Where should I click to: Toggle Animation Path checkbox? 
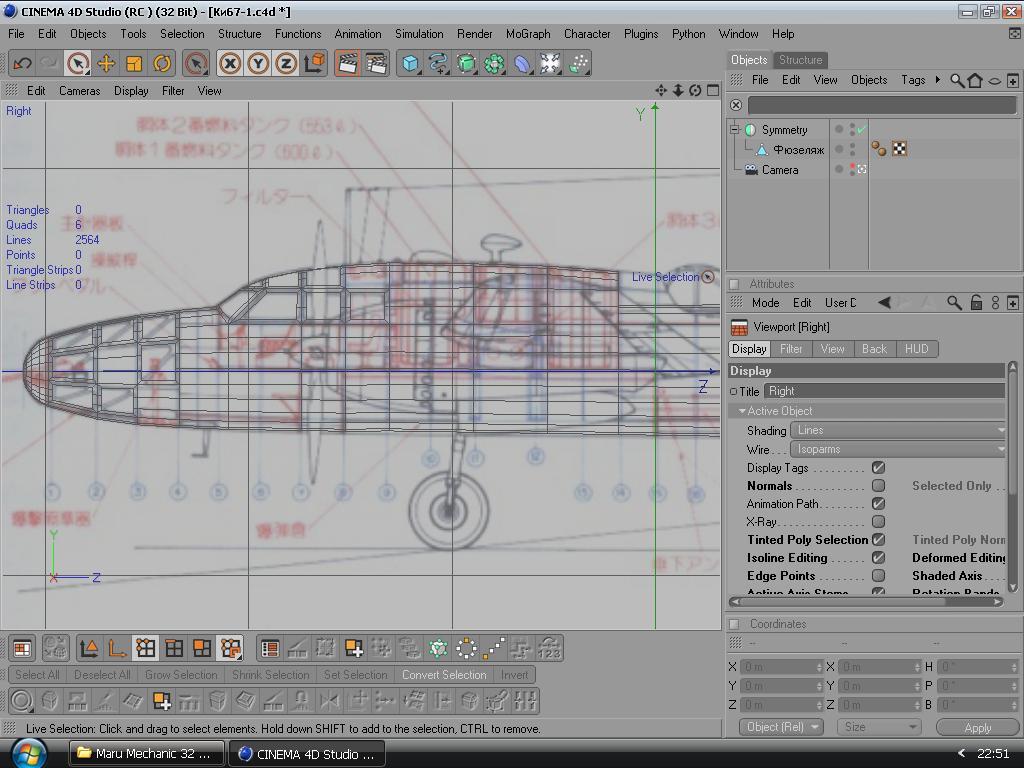pyautogui.click(x=878, y=504)
